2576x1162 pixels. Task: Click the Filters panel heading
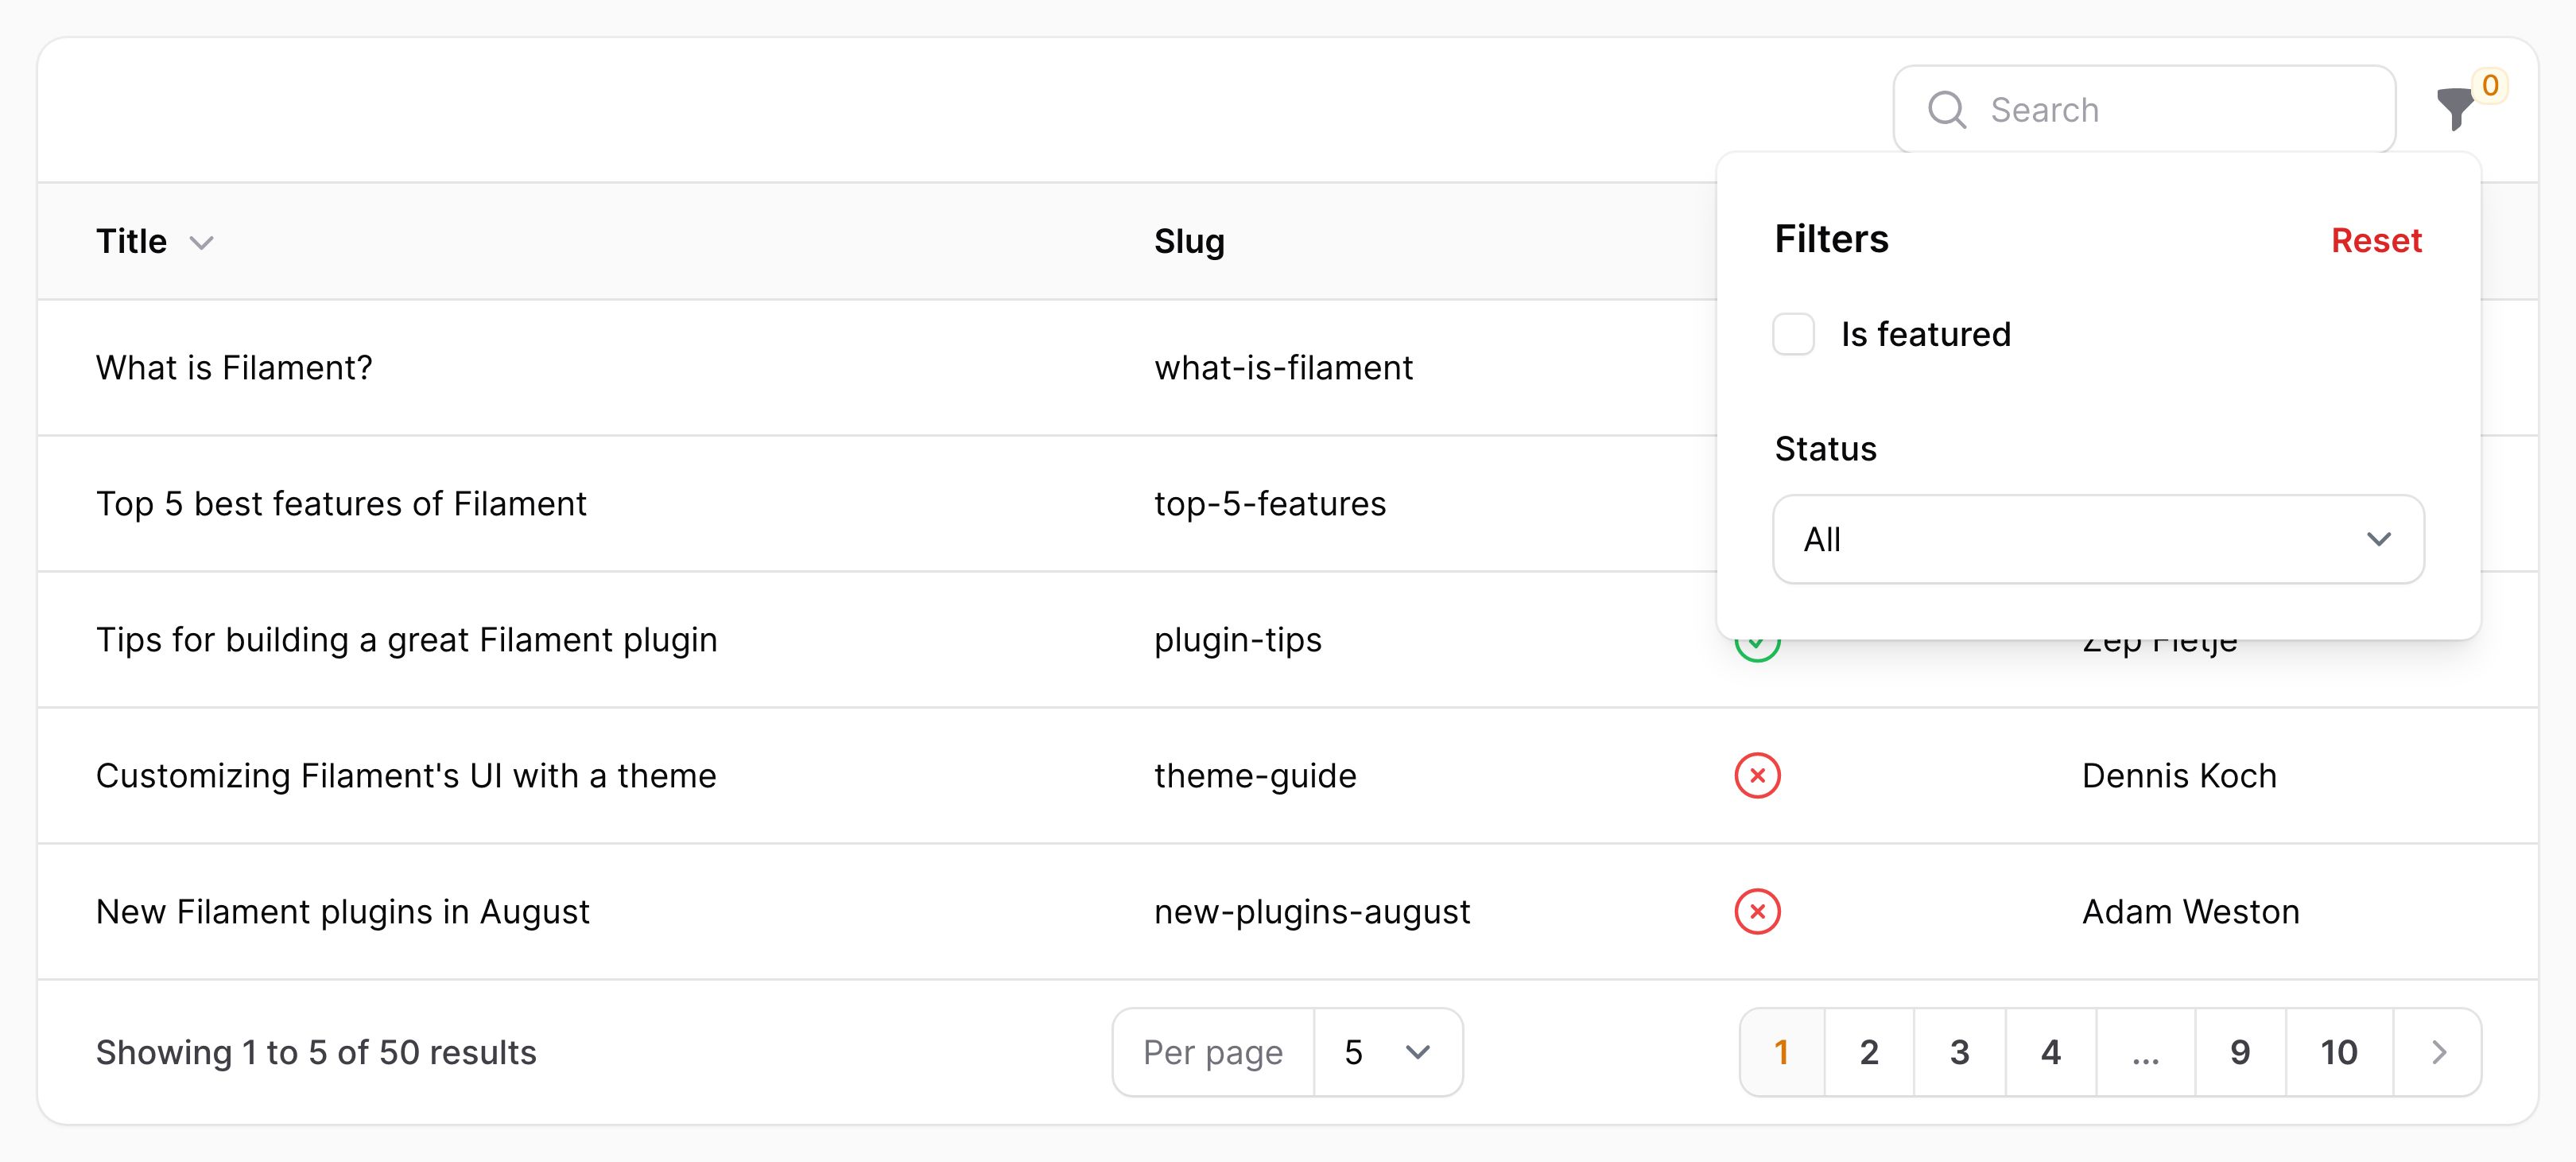coord(1831,239)
